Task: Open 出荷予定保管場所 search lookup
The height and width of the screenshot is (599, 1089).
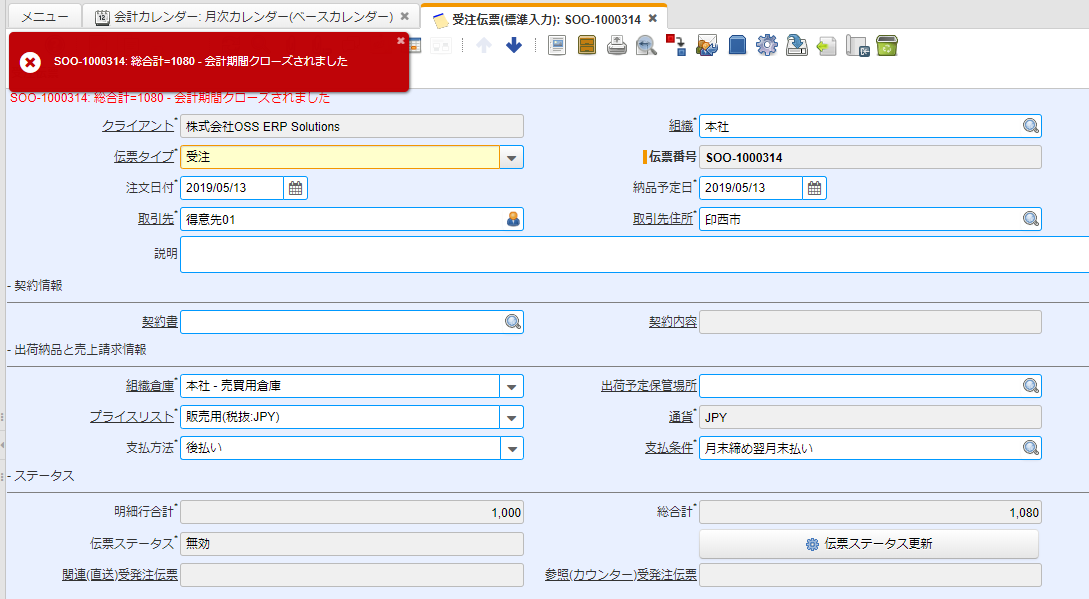Action: point(1031,386)
